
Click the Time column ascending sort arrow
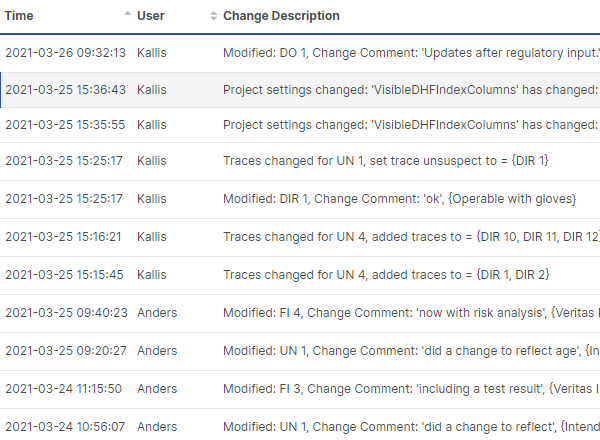pos(127,16)
